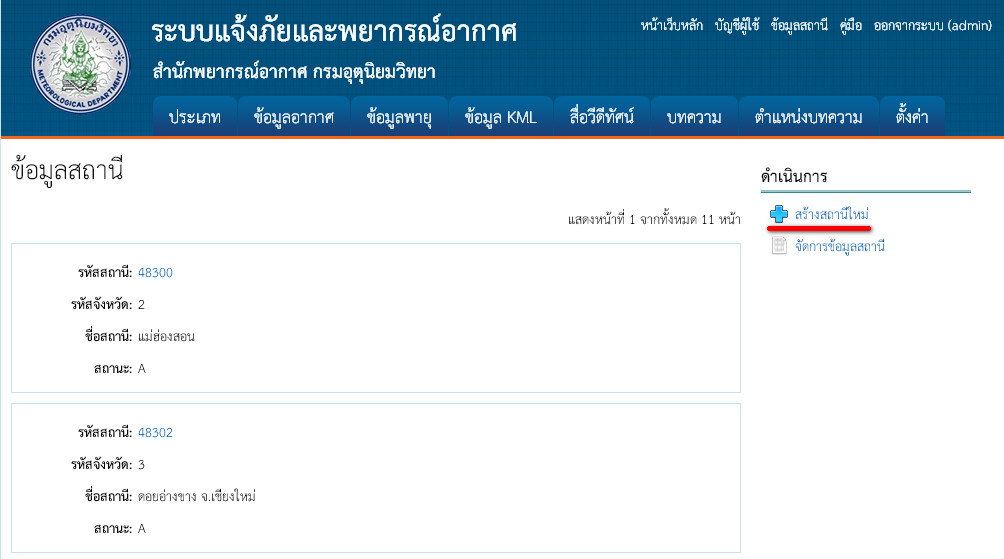Click the document icon beside จัดการข้อมูลสถานี

[x=779, y=245]
